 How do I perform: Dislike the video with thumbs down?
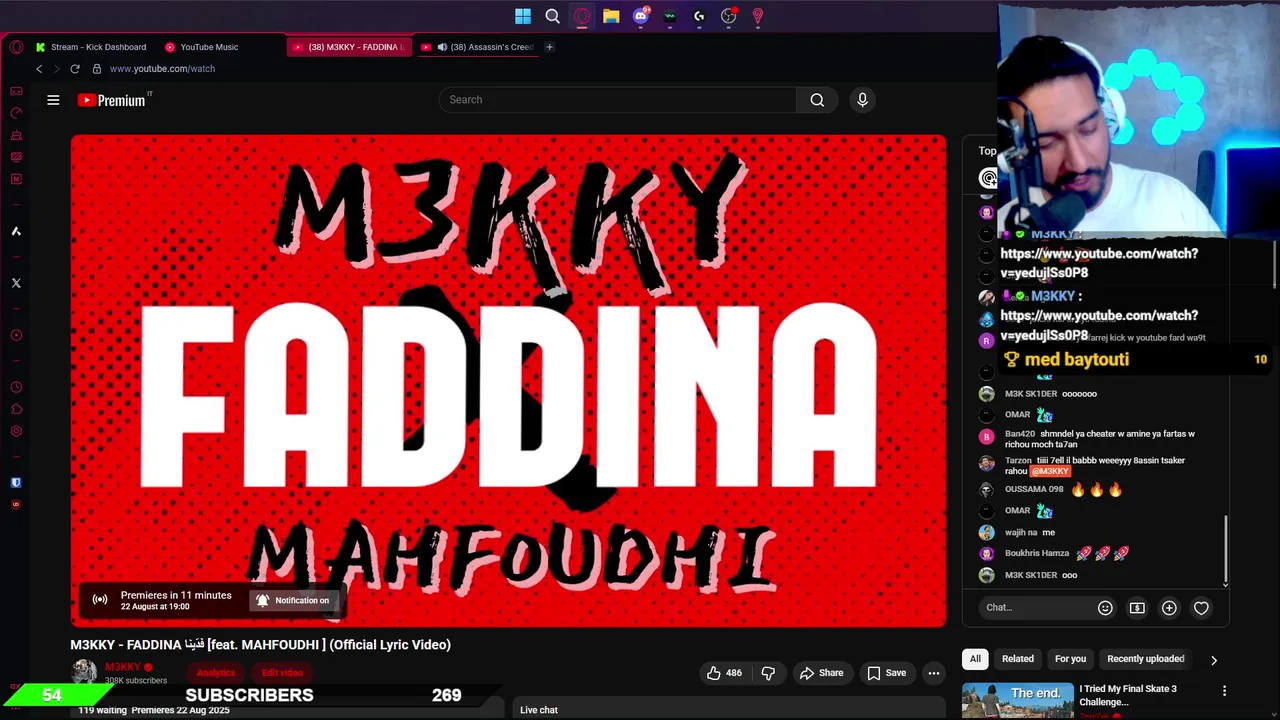click(x=768, y=673)
